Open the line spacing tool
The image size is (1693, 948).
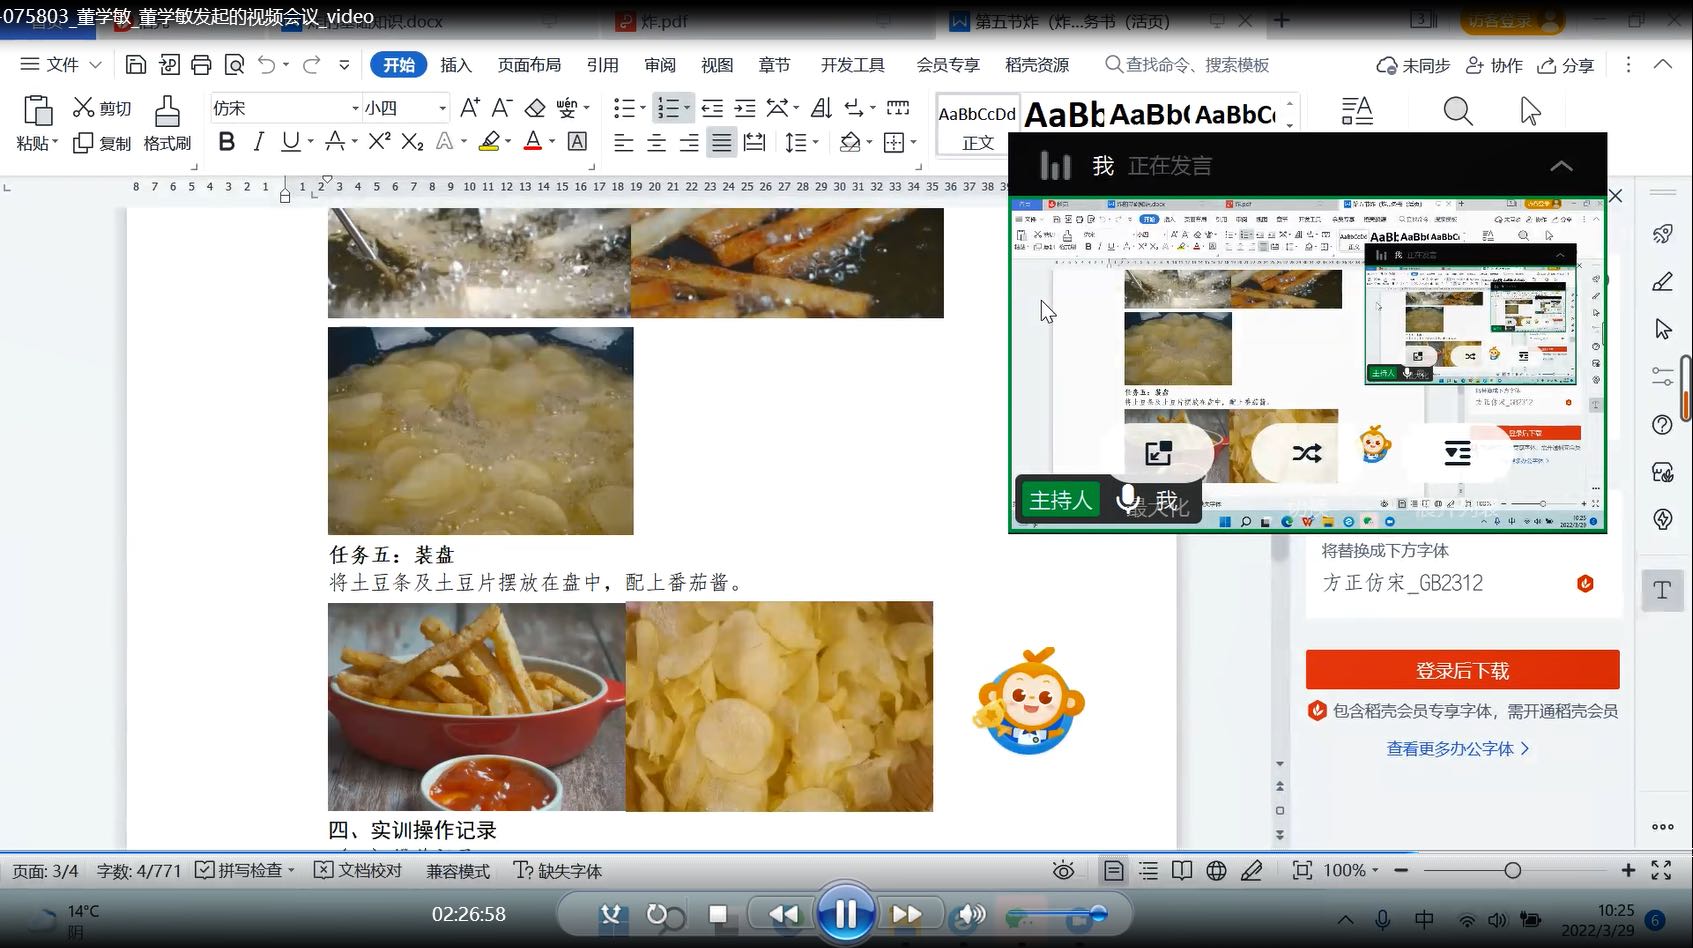point(796,143)
